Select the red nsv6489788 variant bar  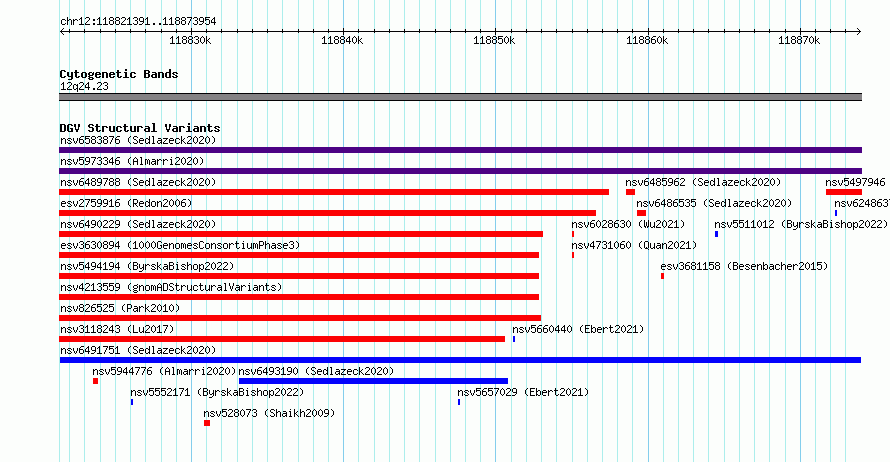click(334, 192)
